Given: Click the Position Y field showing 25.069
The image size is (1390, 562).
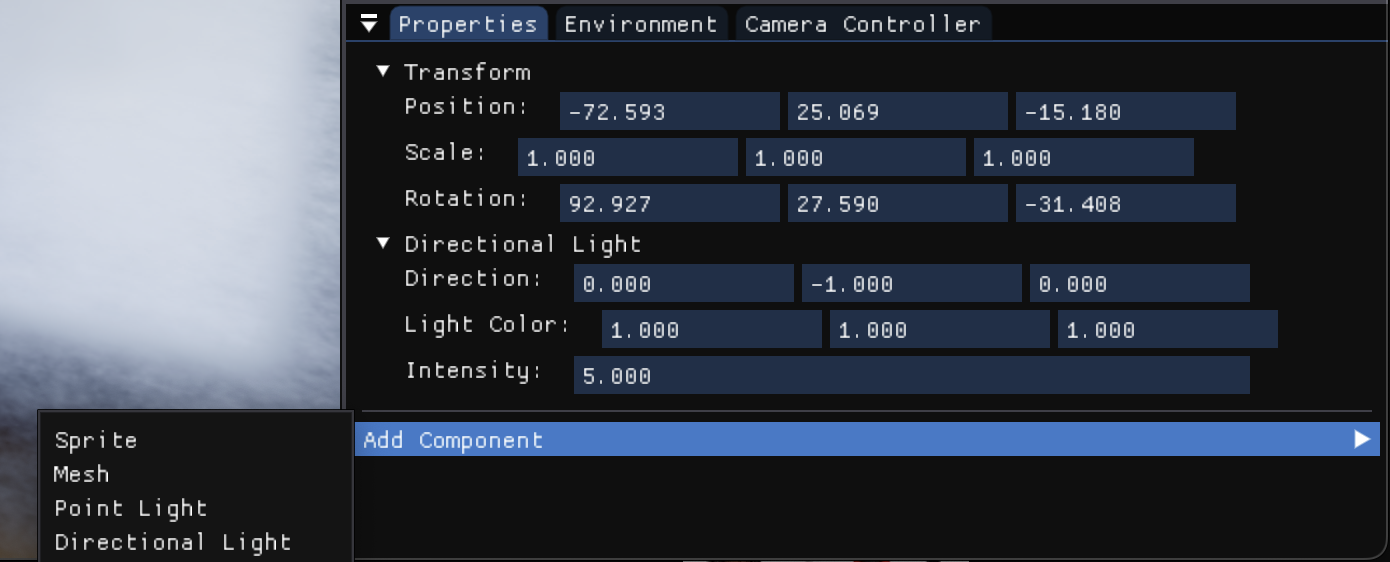Looking at the screenshot, I should coord(897,112).
